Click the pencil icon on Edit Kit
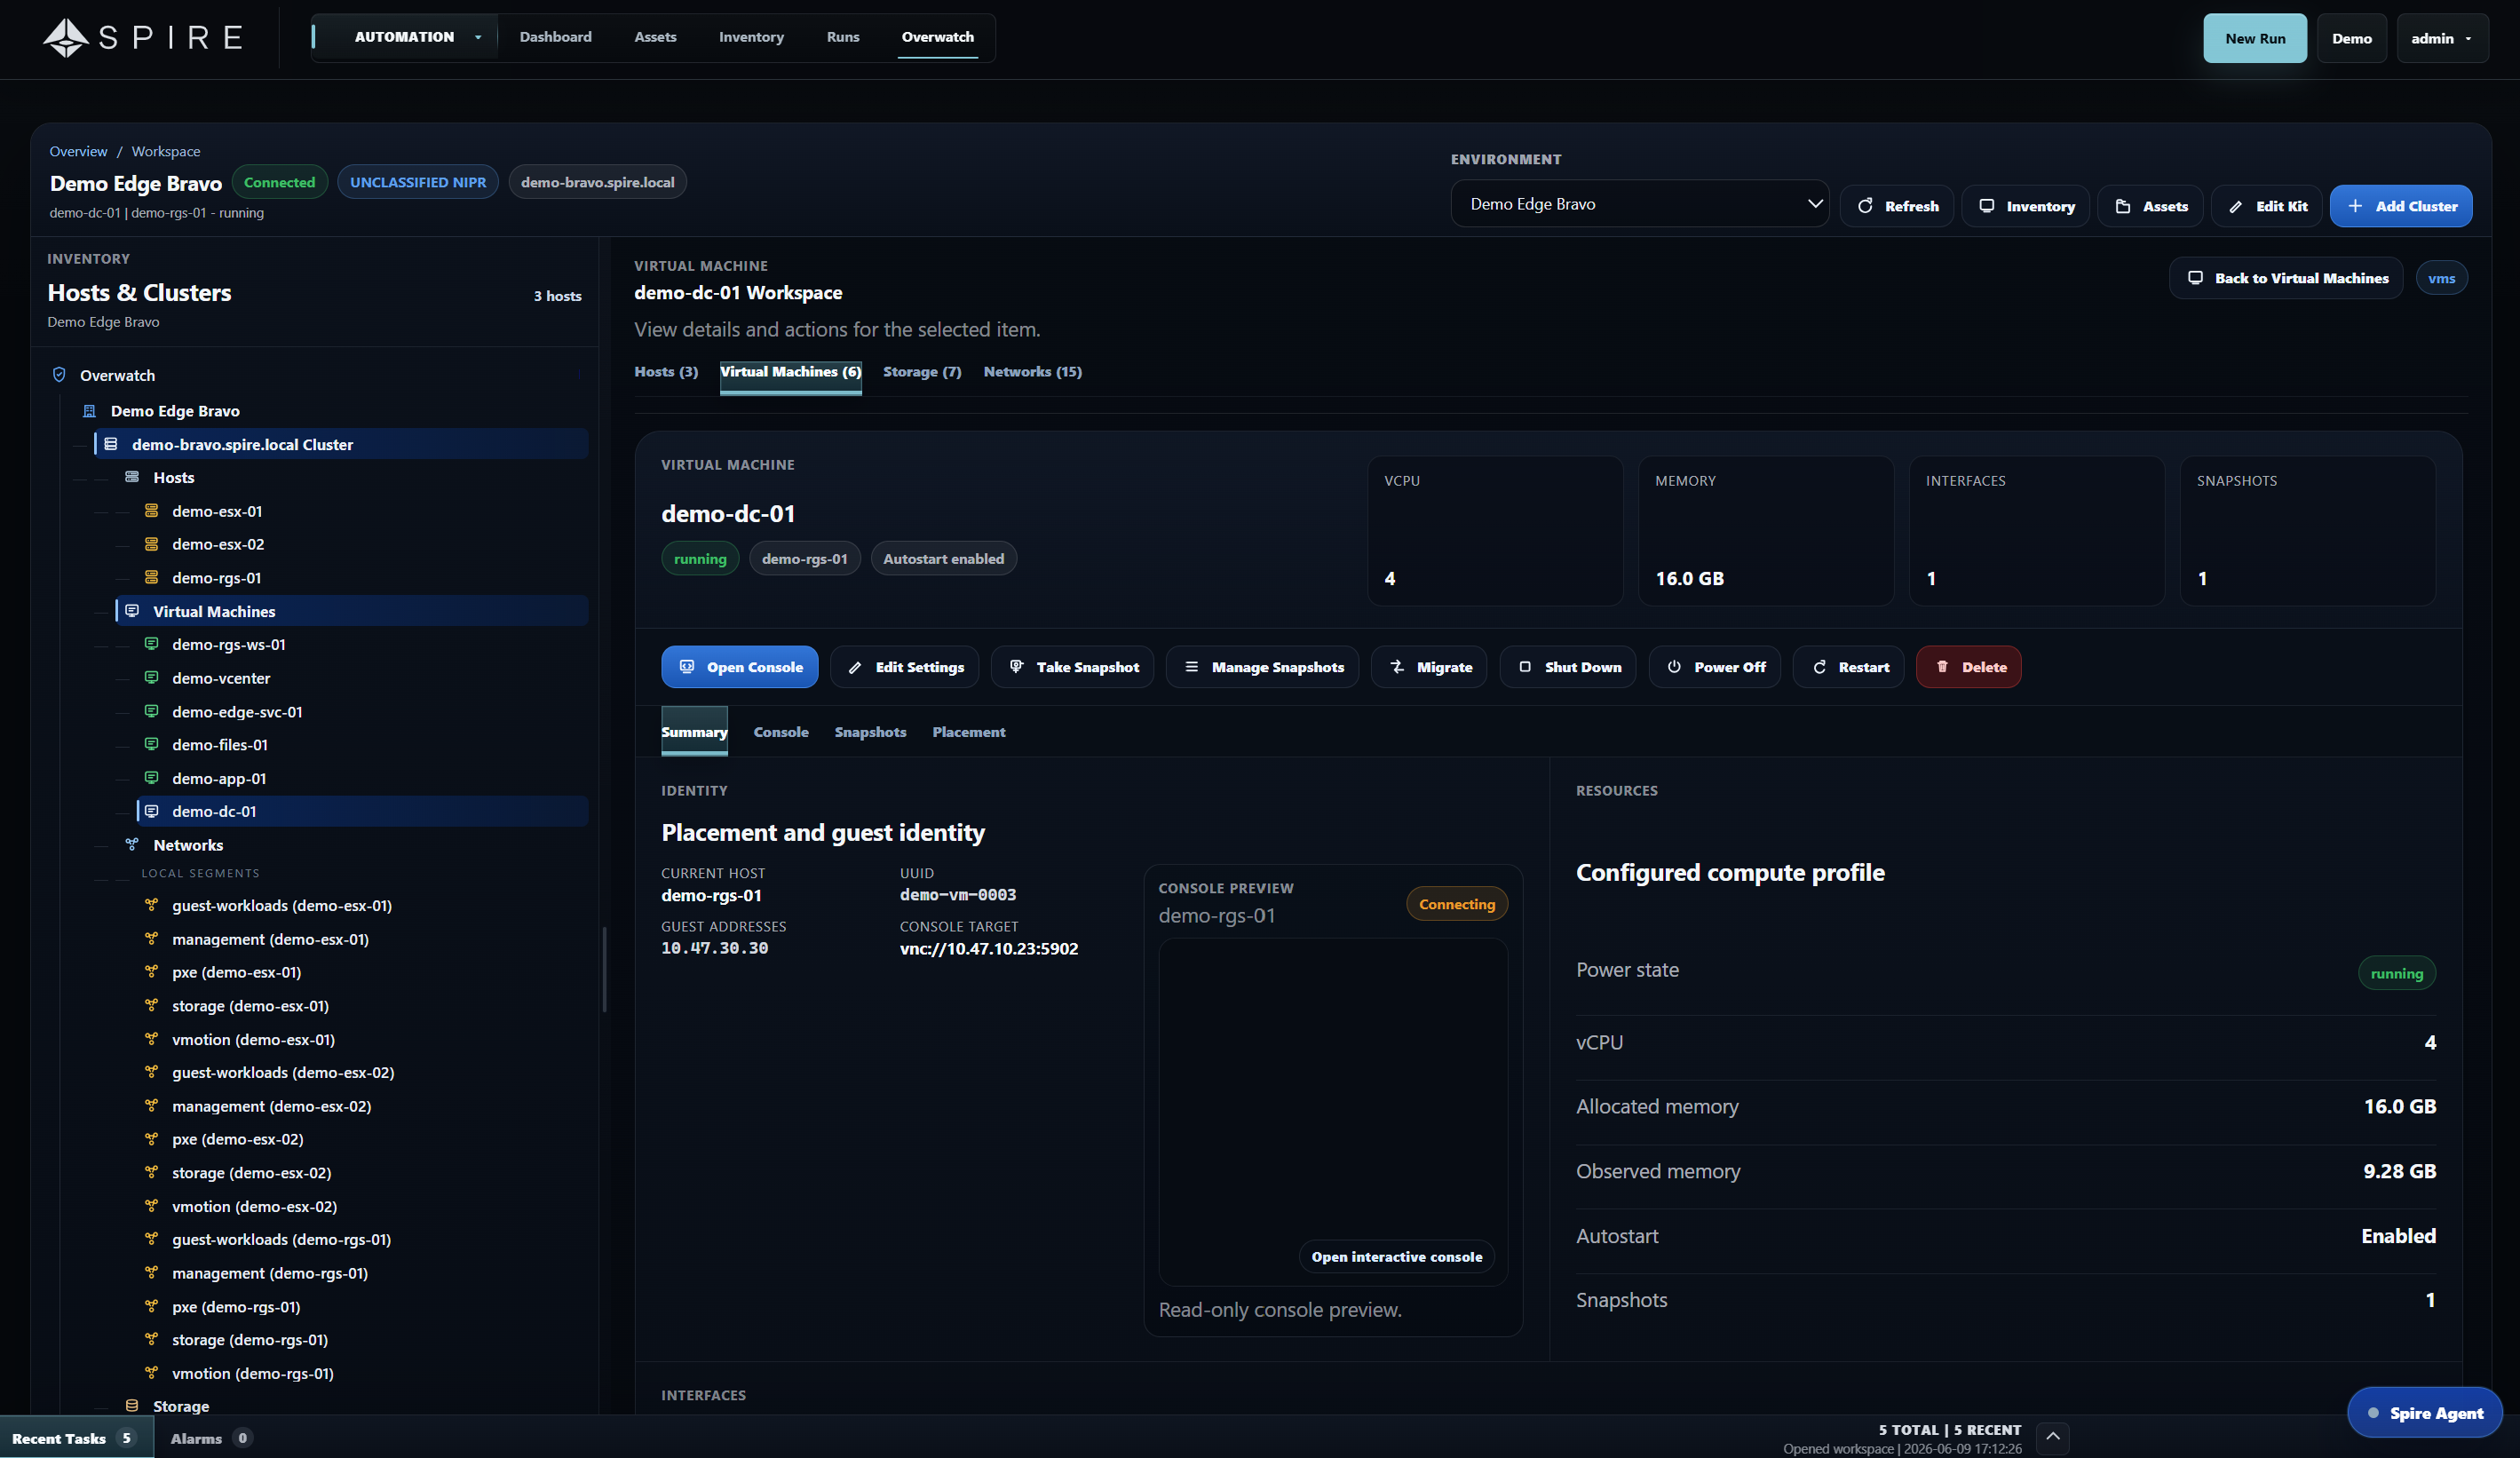This screenshot has height=1458, width=2520. 2236,206
